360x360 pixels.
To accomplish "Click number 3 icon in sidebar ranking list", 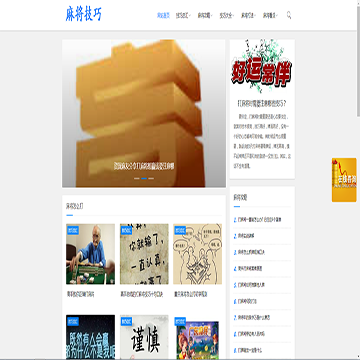I will 235,252.
